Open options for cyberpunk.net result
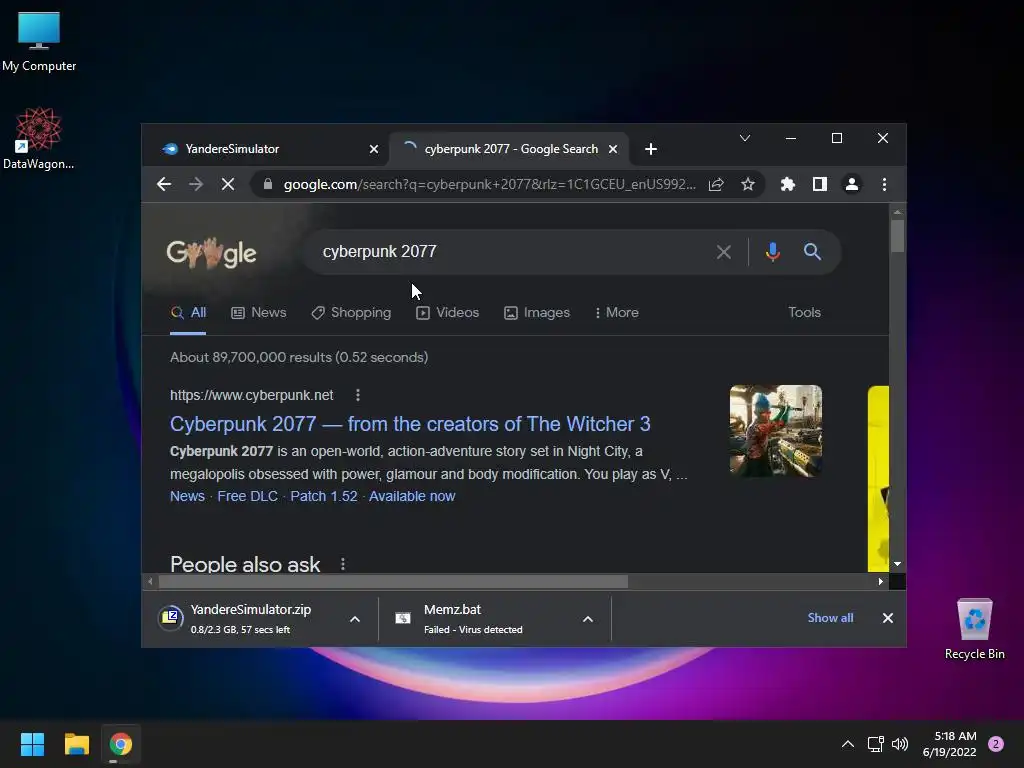 (357, 395)
